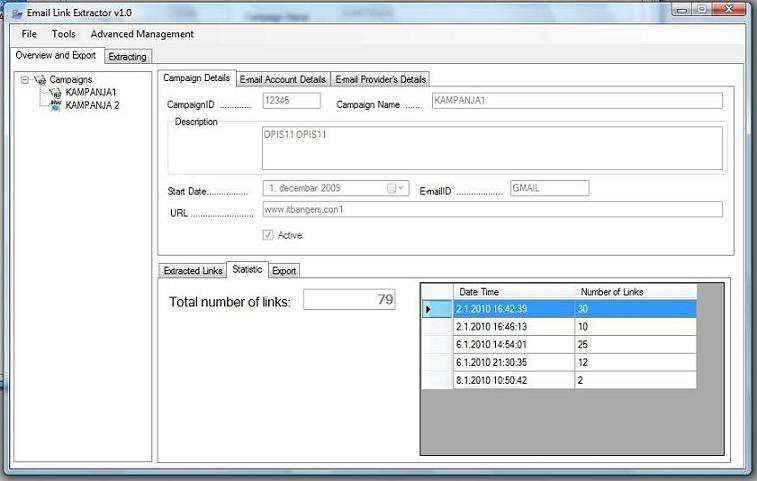Viewport: 757px width, 481px height.
Task: Switch to the Extracted Links tab
Action: tap(193, 271)
